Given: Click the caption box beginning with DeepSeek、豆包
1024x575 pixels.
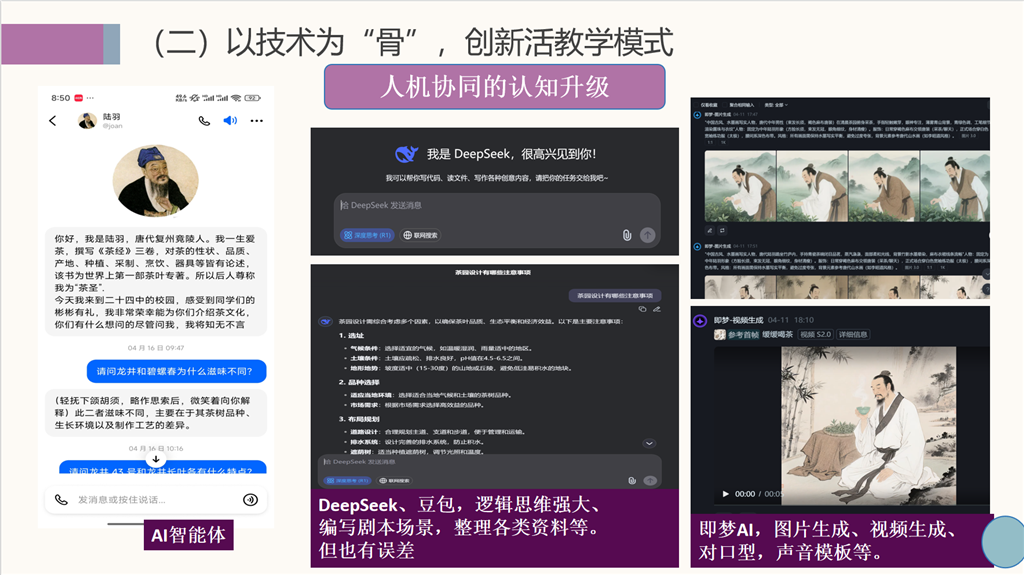Looking at the screenshot, I should 494,528.
